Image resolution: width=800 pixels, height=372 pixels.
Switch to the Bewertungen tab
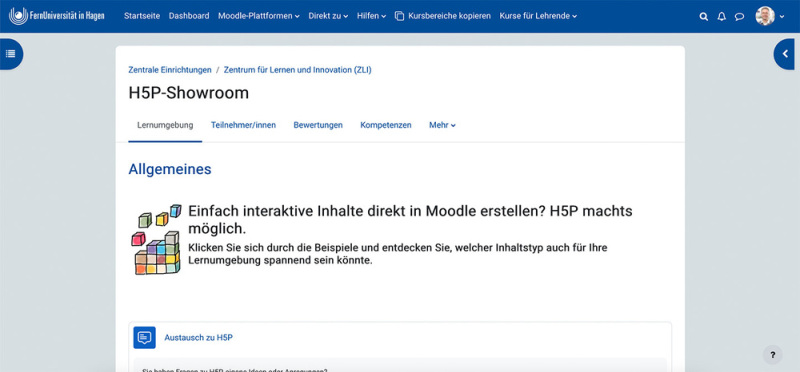(x=318, y=125)
